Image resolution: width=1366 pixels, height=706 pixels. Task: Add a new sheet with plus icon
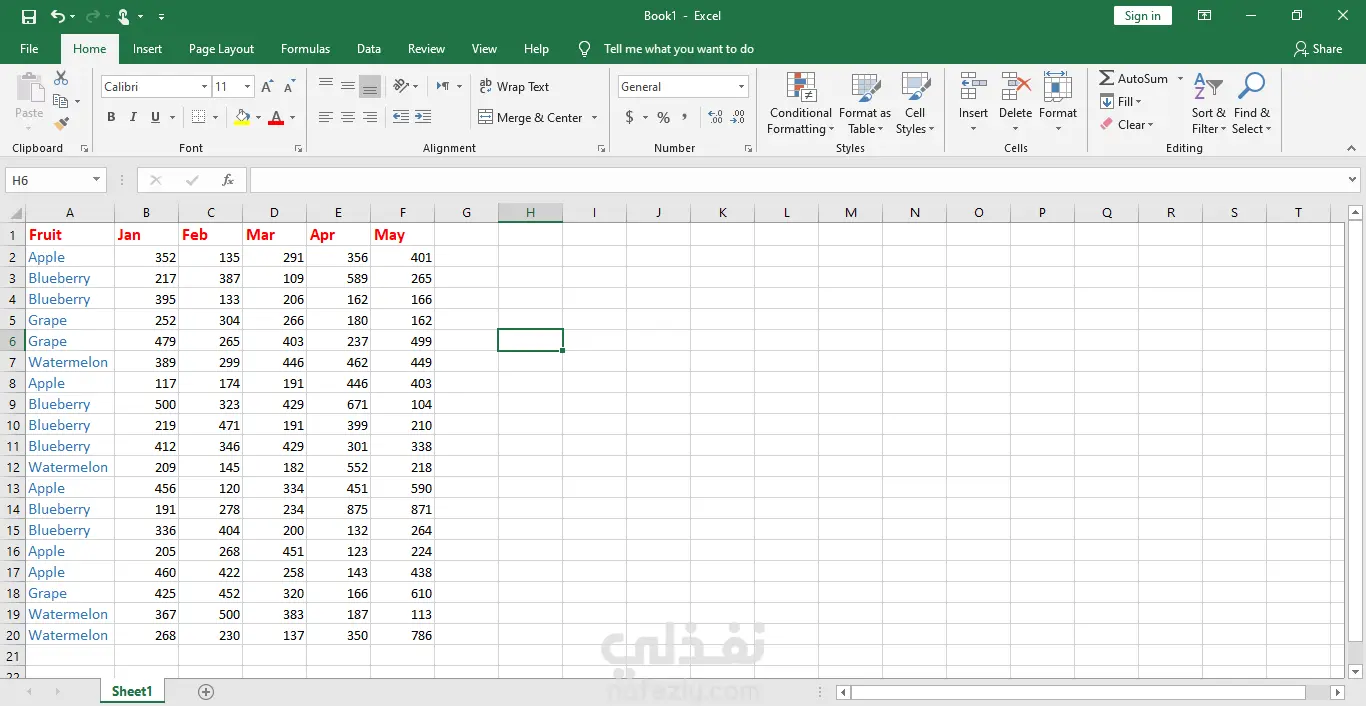click(x=206, y=692)
